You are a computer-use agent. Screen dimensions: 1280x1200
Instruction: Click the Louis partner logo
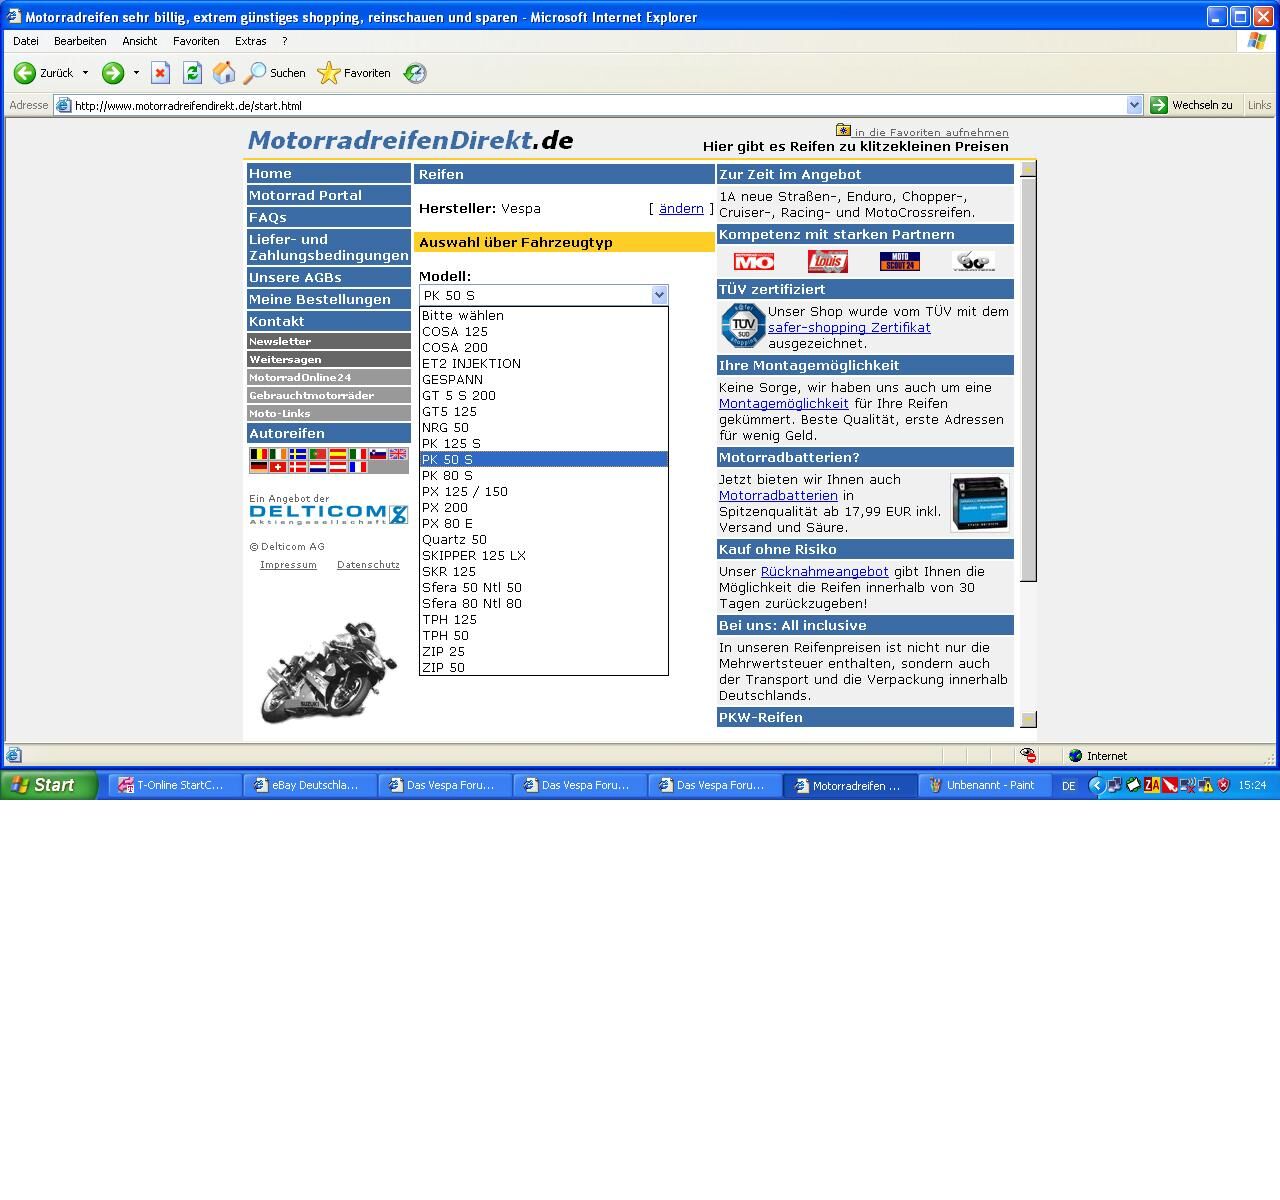click(x=827, y=262)
